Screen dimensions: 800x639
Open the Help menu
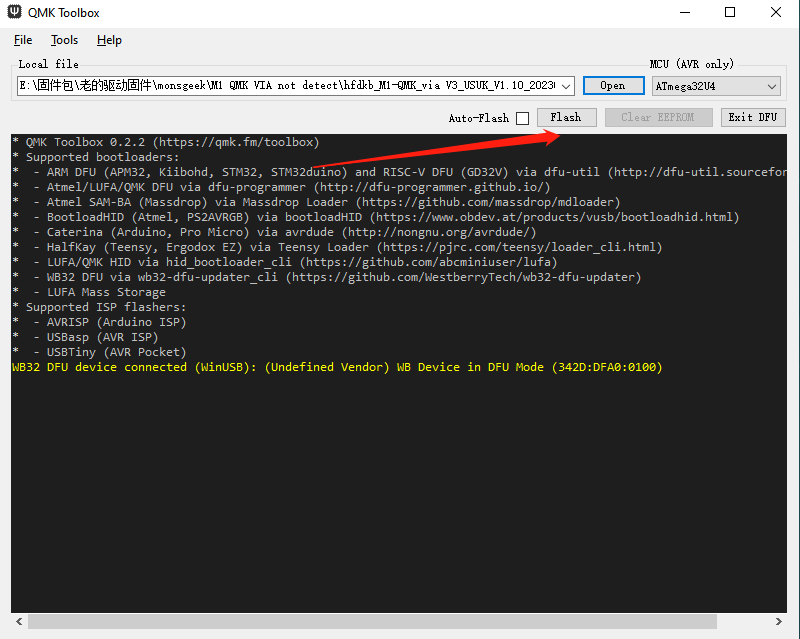[x=109, y=40]
